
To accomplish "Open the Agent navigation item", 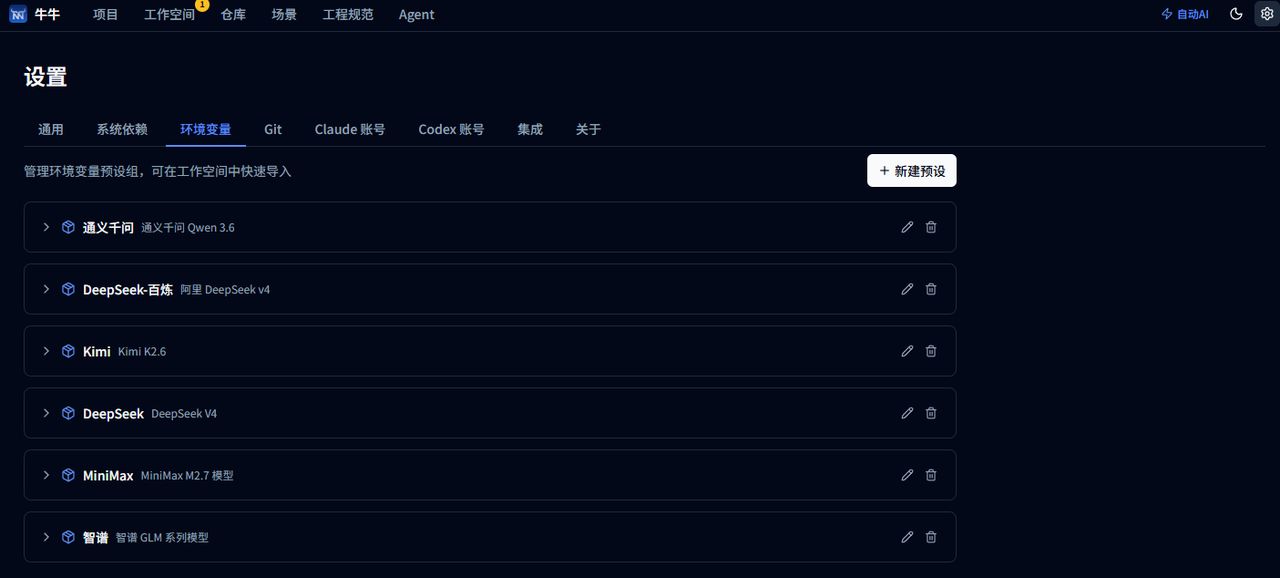I will tap(416, 15).
